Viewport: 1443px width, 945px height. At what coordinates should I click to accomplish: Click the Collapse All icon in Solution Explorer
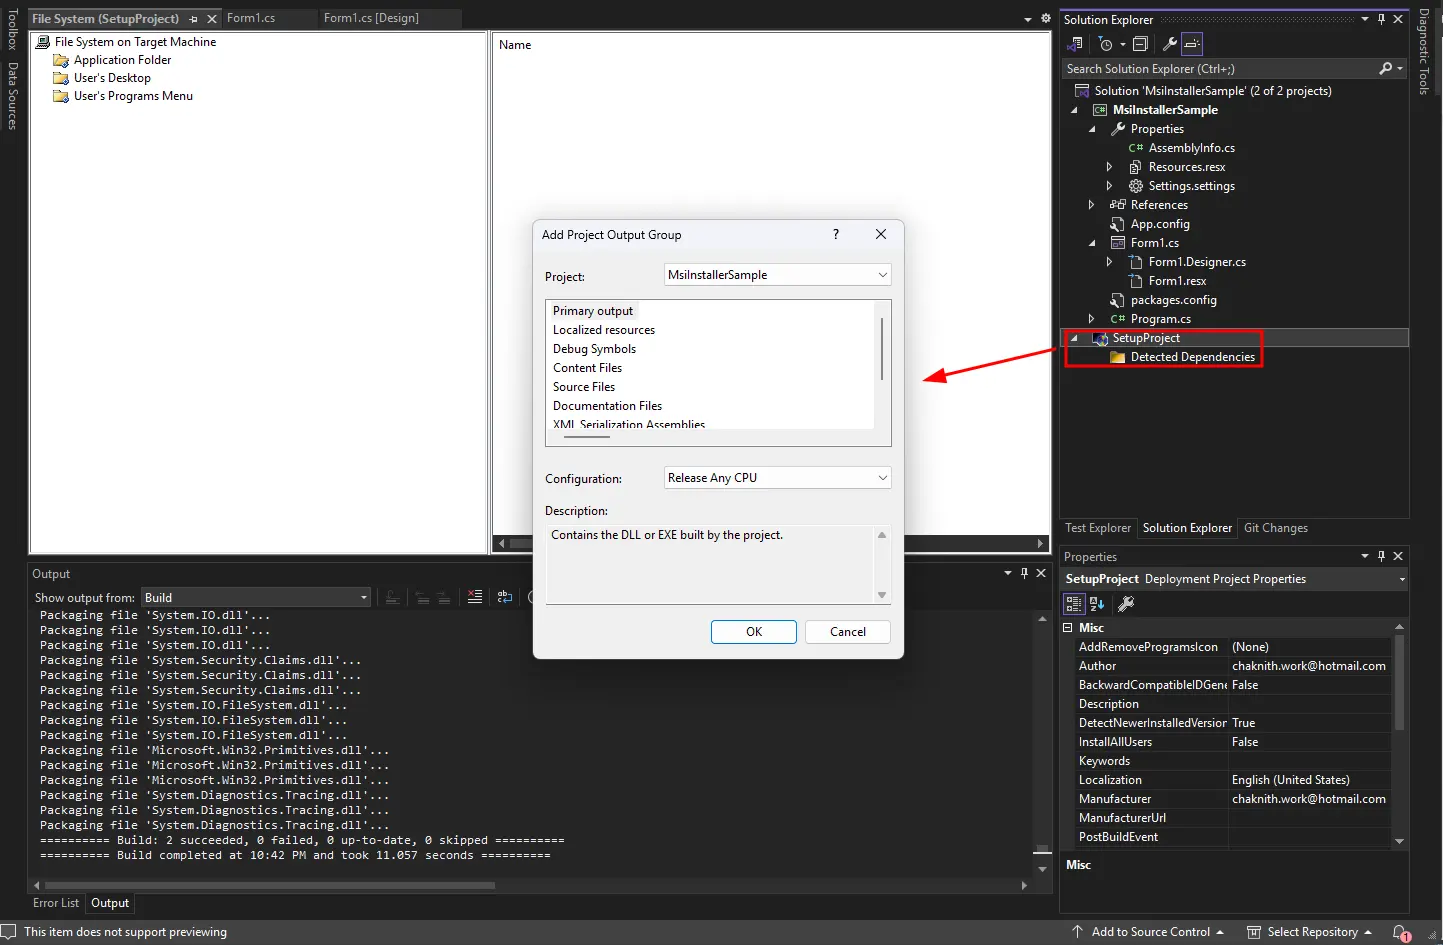point(1140,44)
